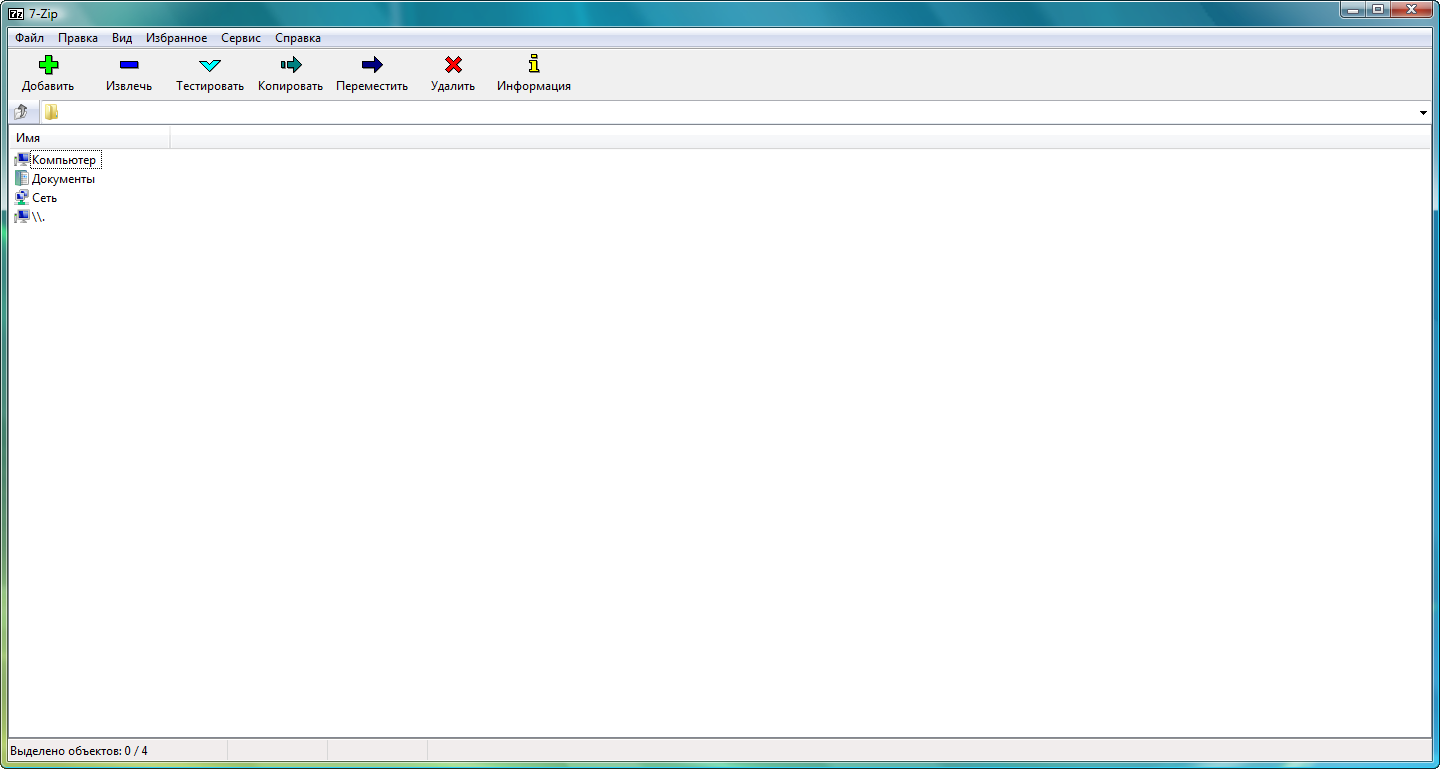Open the Сервис menu

tap(241, 38)
